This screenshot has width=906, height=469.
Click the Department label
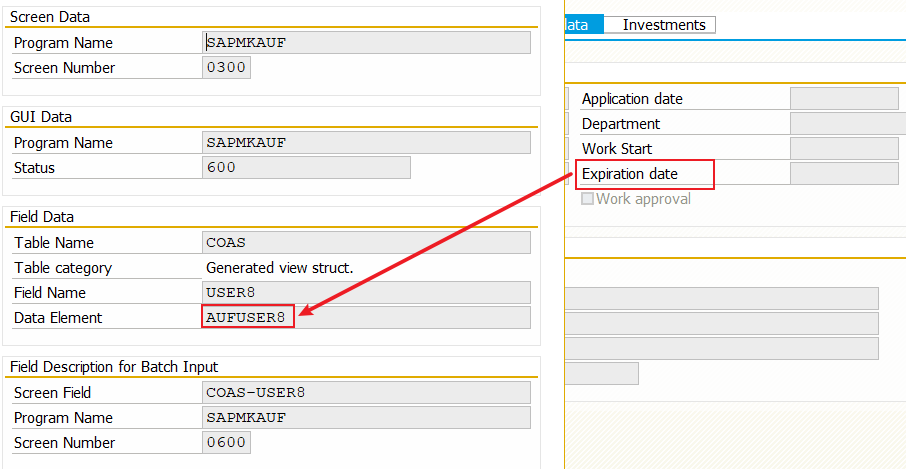(621, 124)
